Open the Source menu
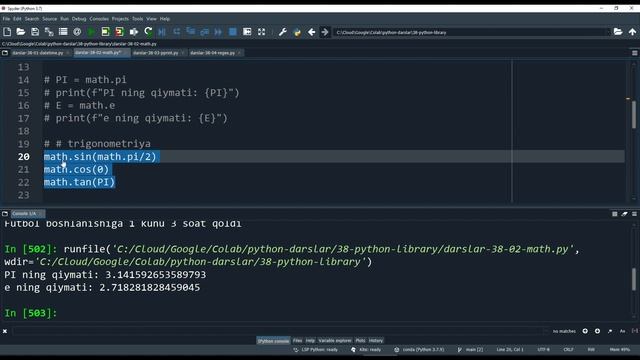This screenshot has width=640, height=360. (x=50, y=19)
